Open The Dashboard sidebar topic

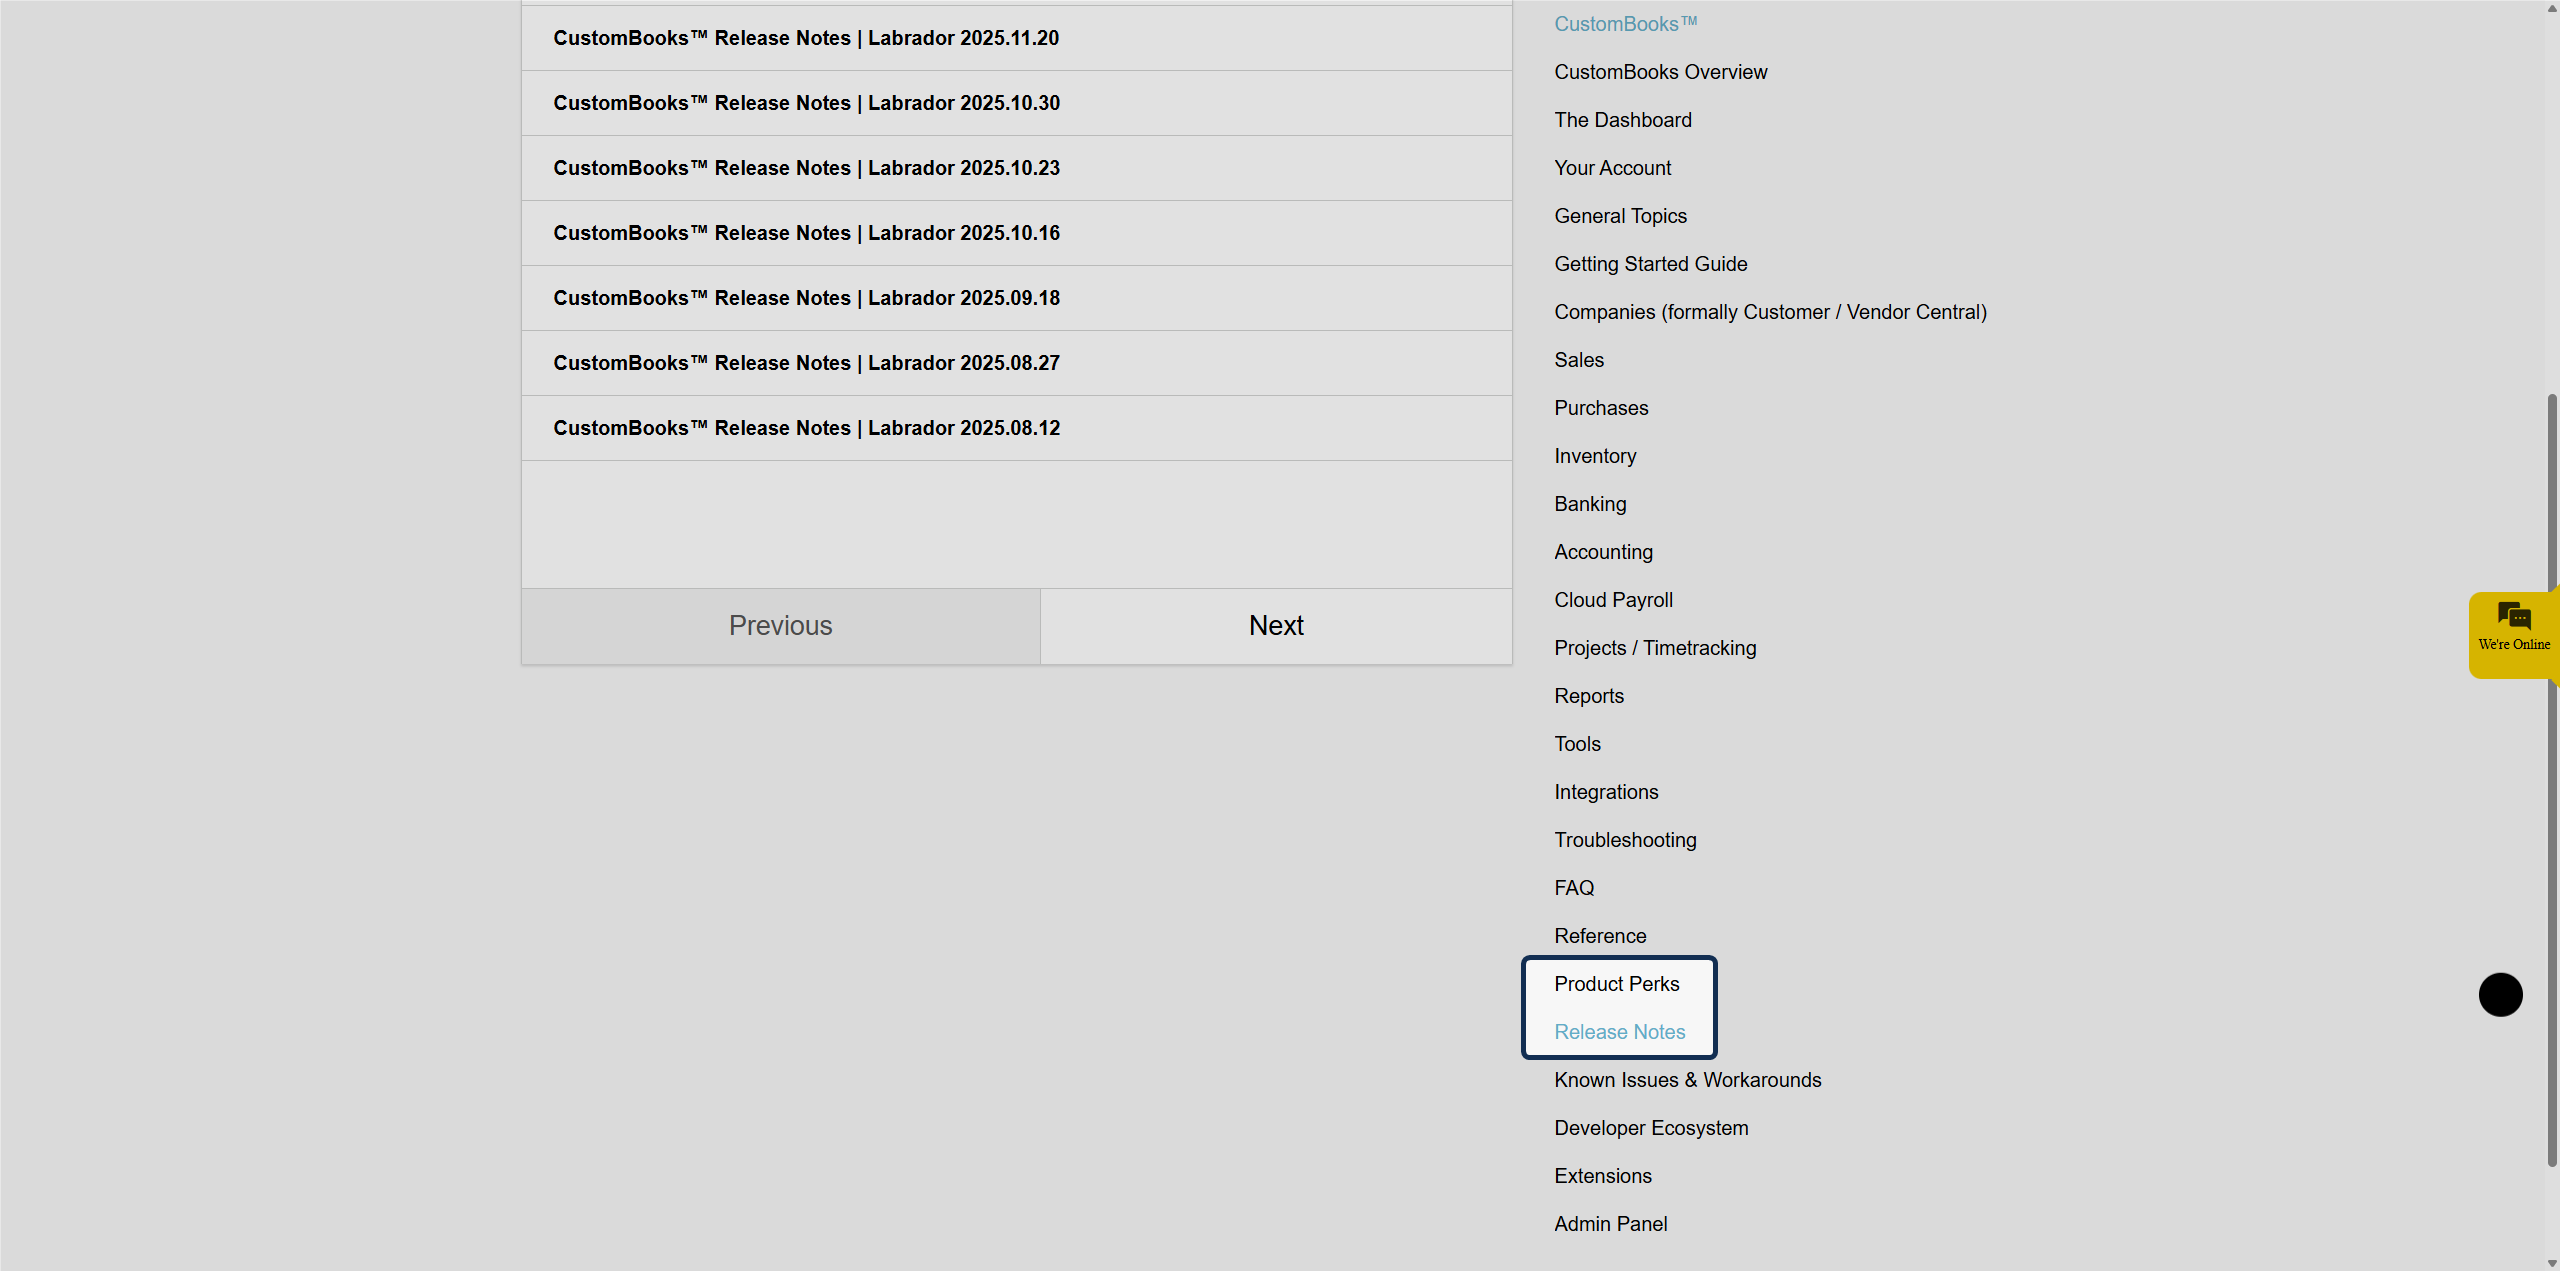click(1622, 120)
